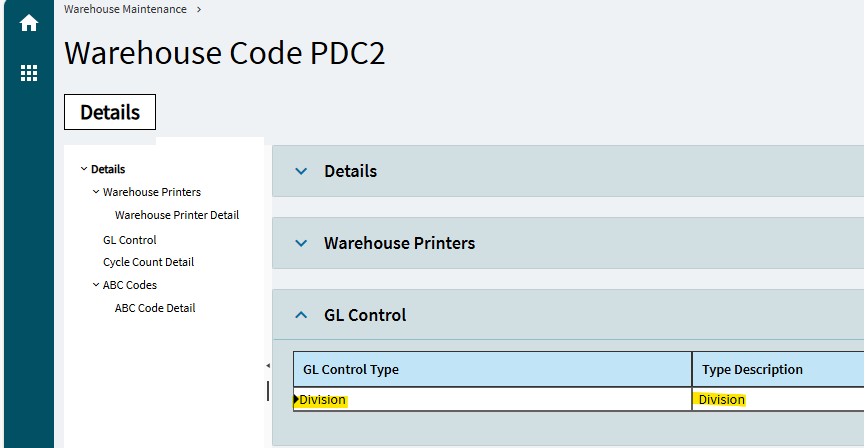Collapse the Warehouse Printers tree node arrow

click(x=96, y=192)
